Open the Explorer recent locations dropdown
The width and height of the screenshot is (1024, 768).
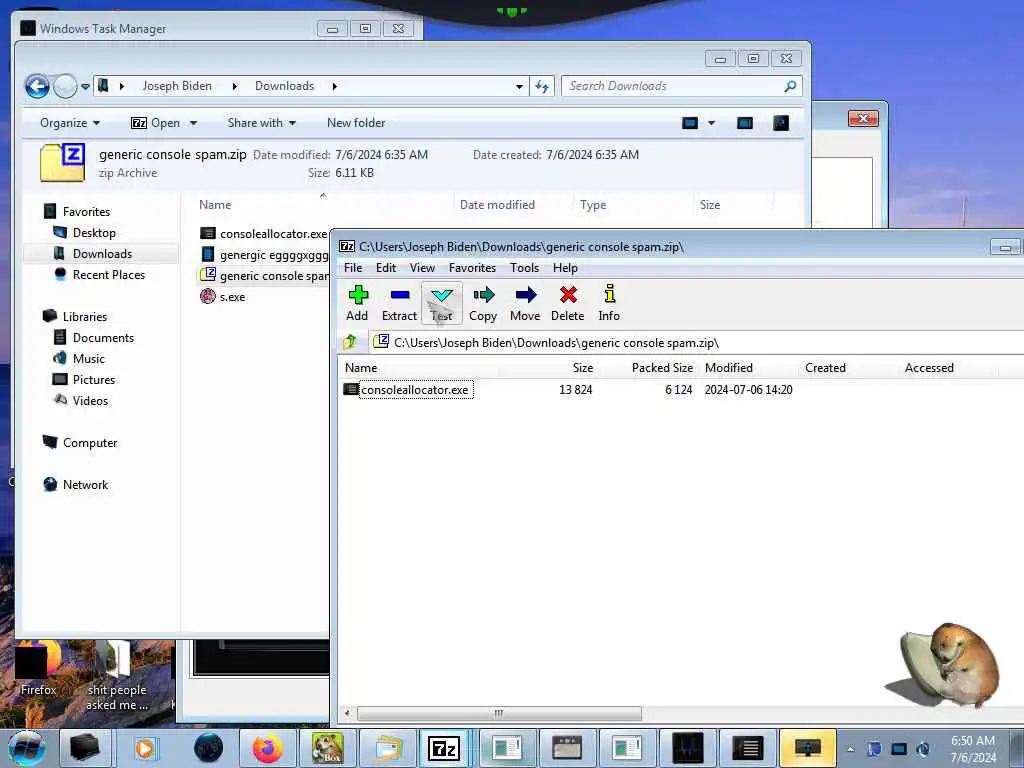coord(86,86)
